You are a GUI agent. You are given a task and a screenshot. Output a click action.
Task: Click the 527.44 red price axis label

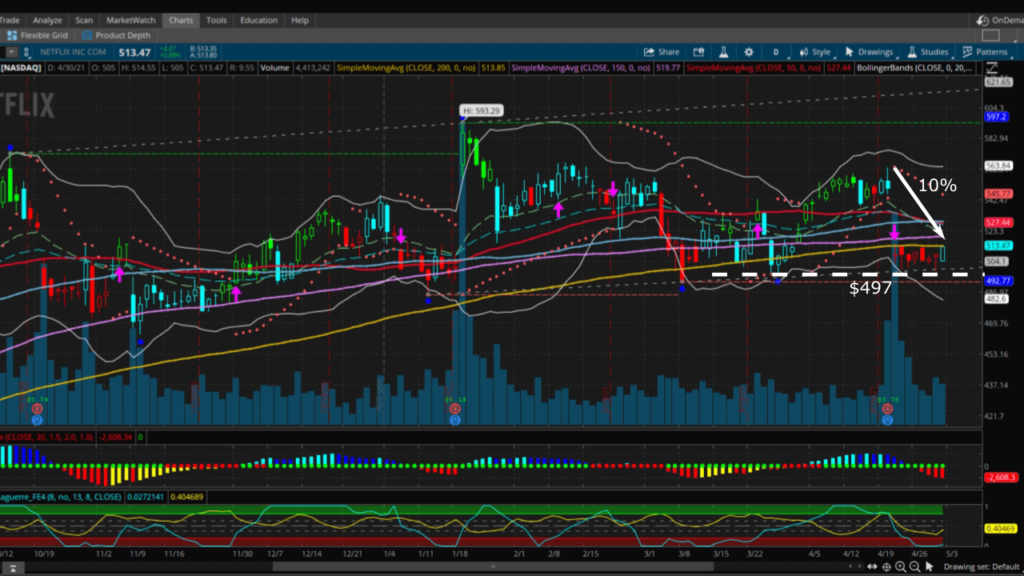point(998,223)
